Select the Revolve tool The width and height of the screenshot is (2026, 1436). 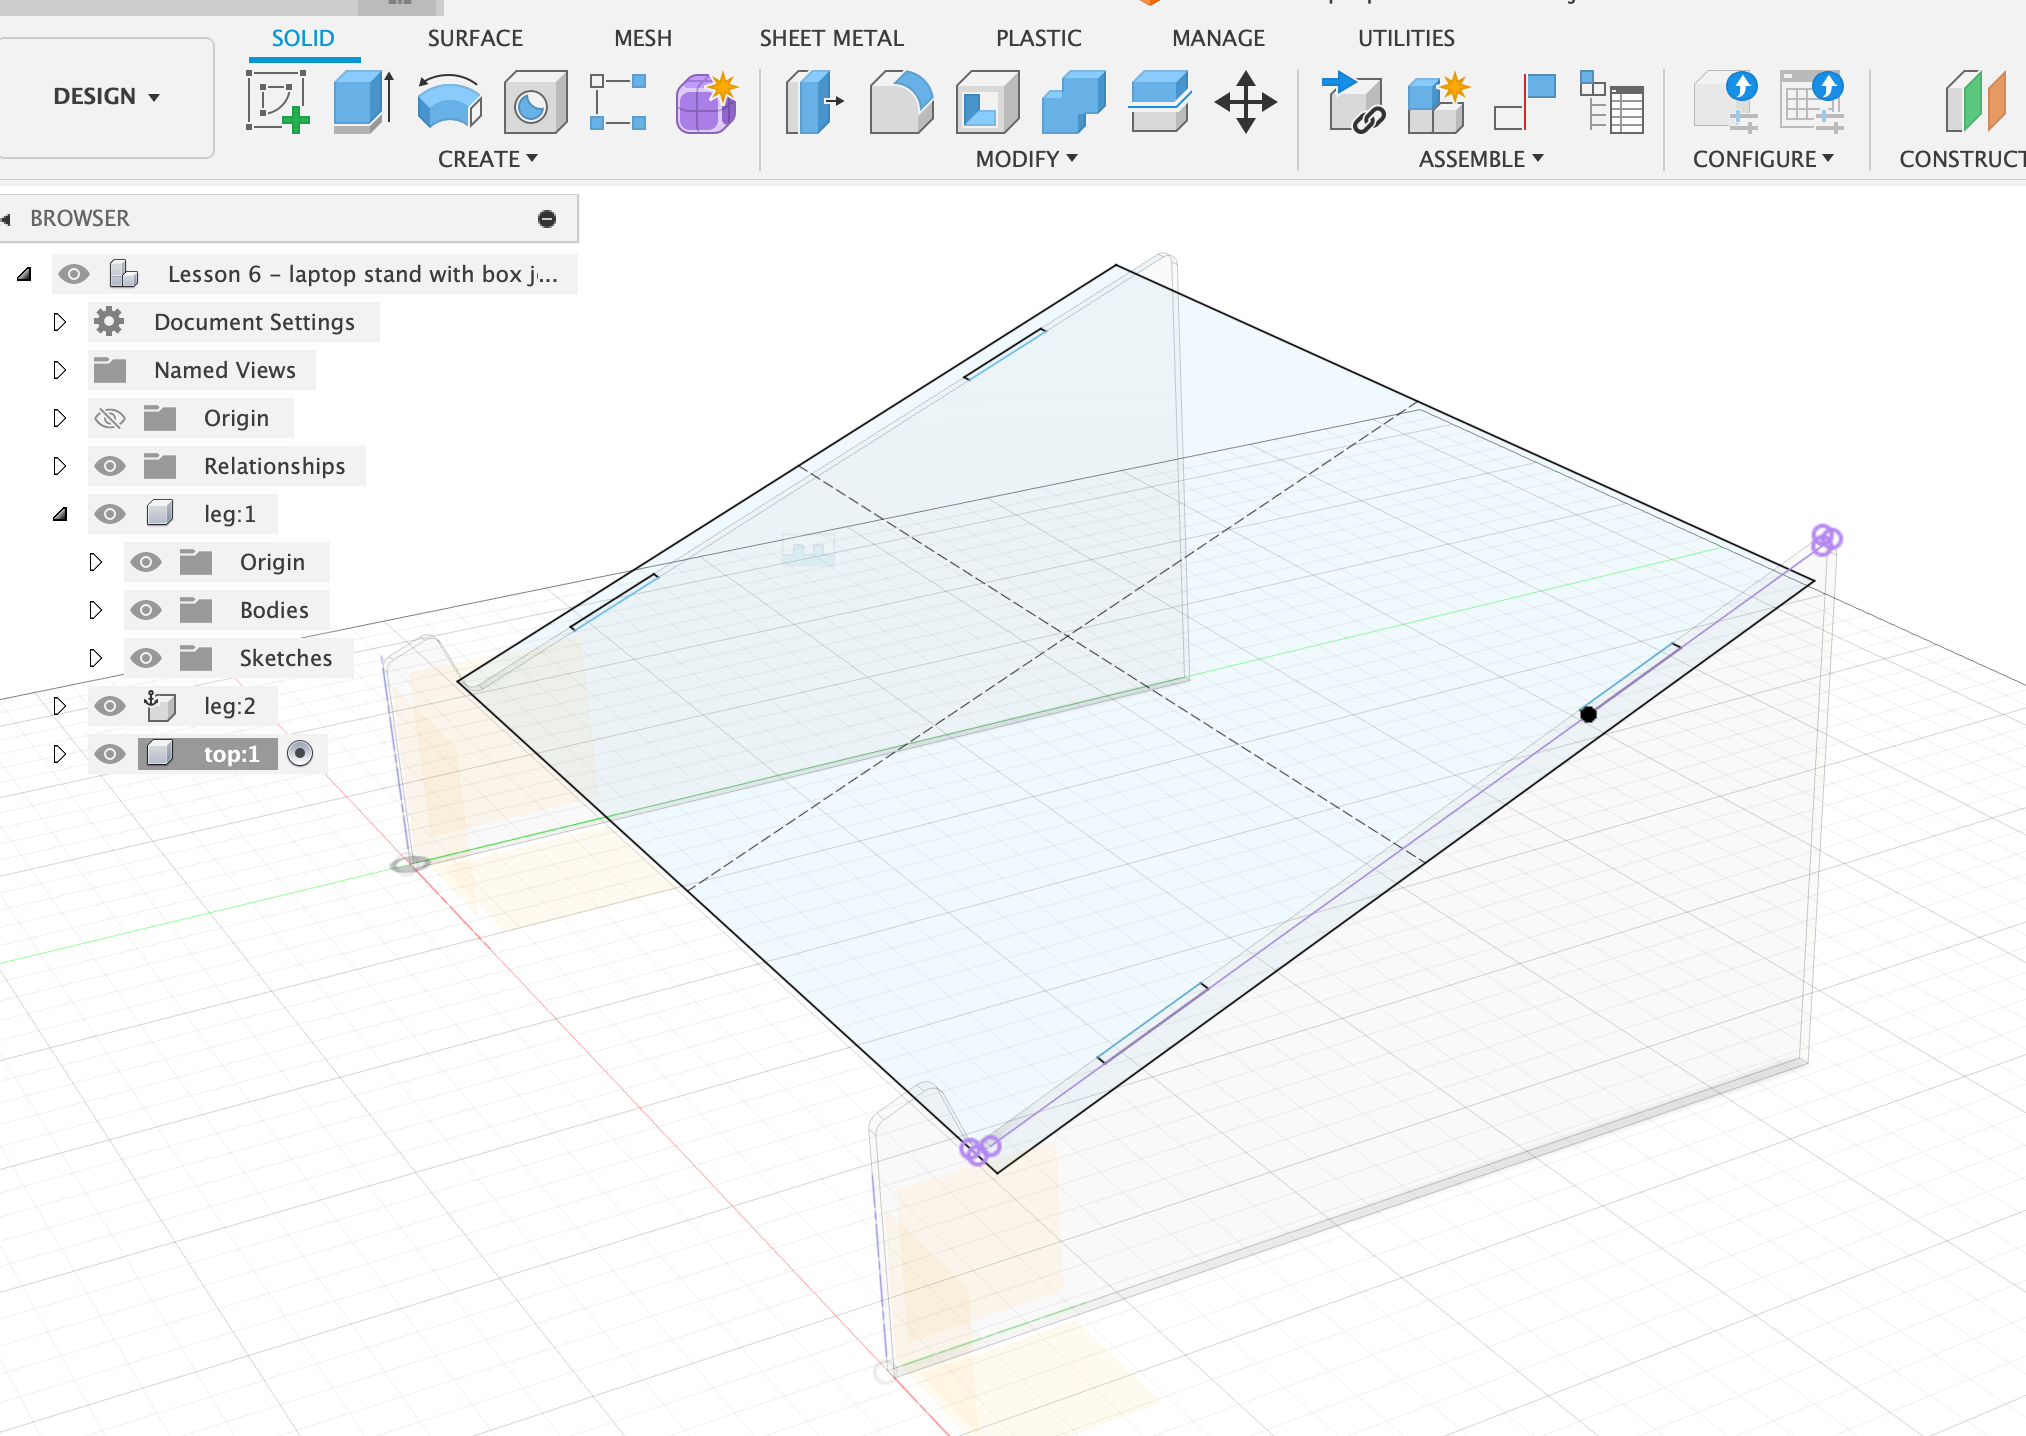(x=449, y=101)
